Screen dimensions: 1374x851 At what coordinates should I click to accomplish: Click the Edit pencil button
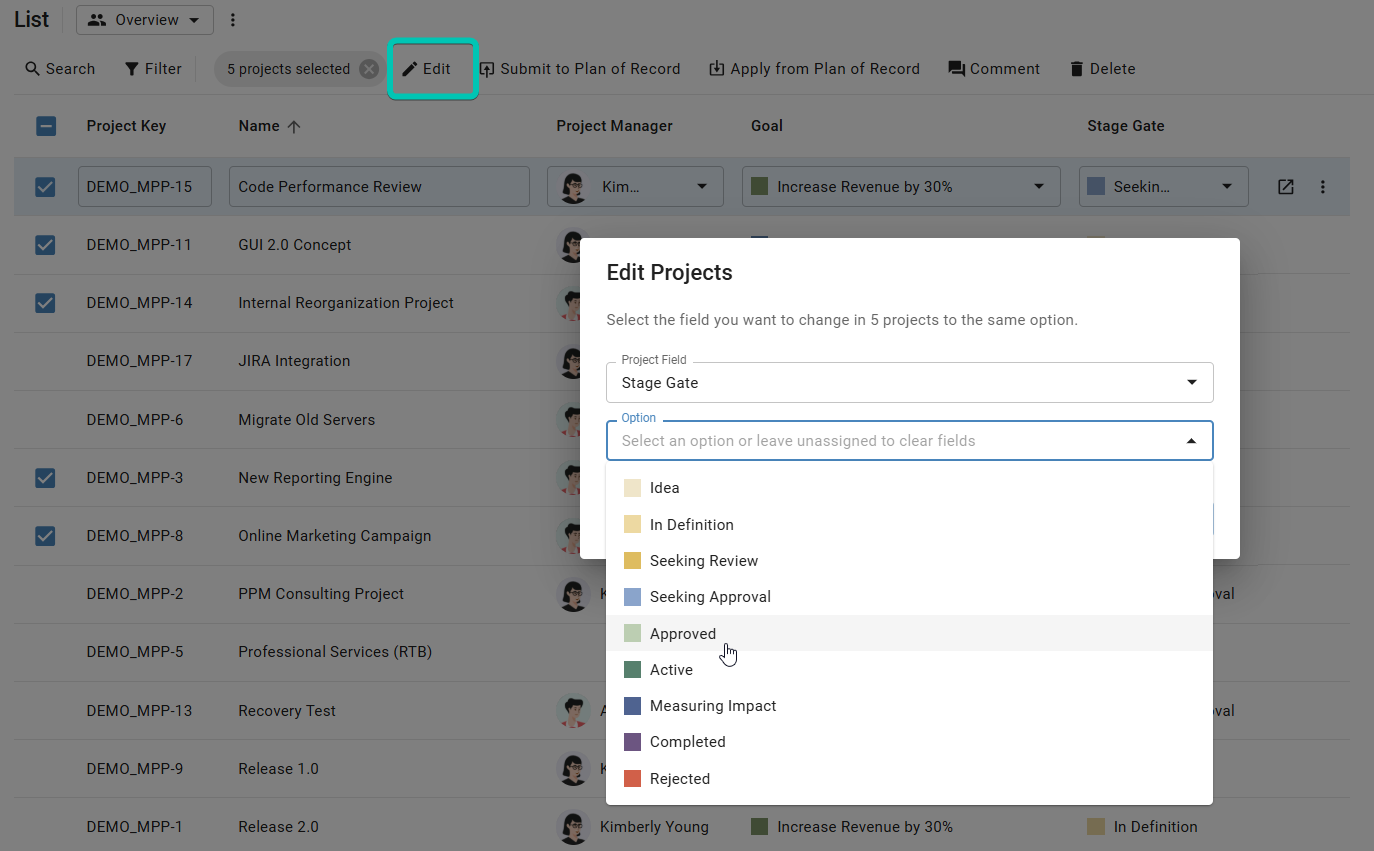[426, 69]
